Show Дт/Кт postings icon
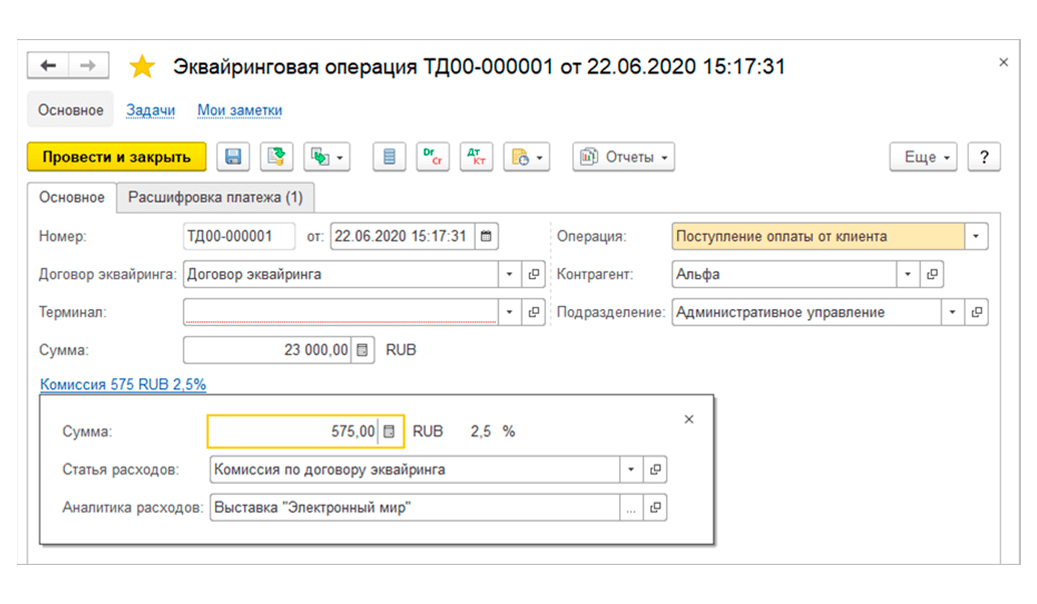 (476, 157)
